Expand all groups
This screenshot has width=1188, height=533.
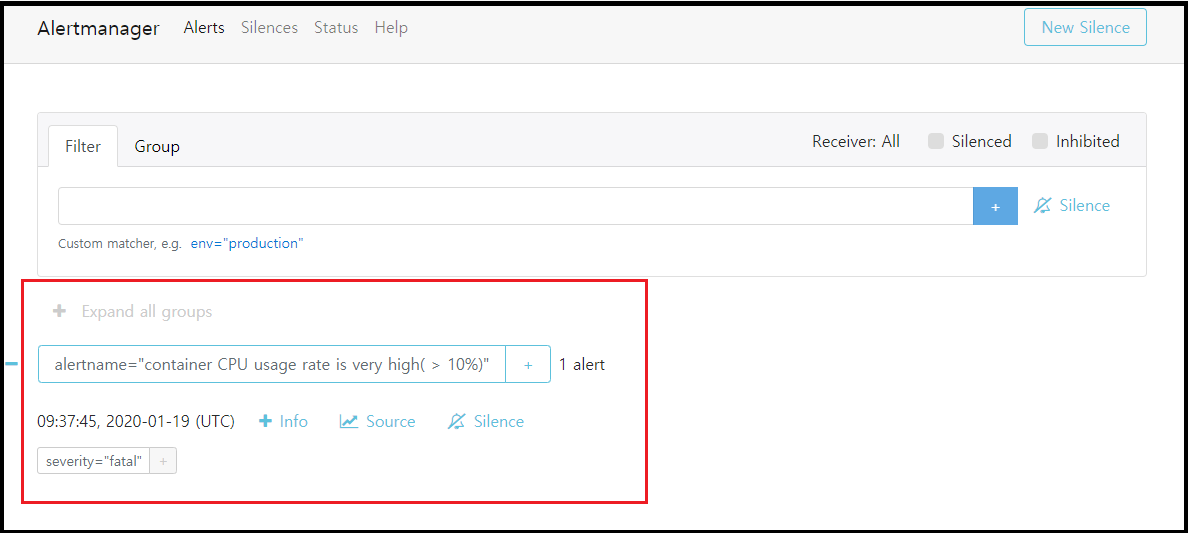coord(132,312)
